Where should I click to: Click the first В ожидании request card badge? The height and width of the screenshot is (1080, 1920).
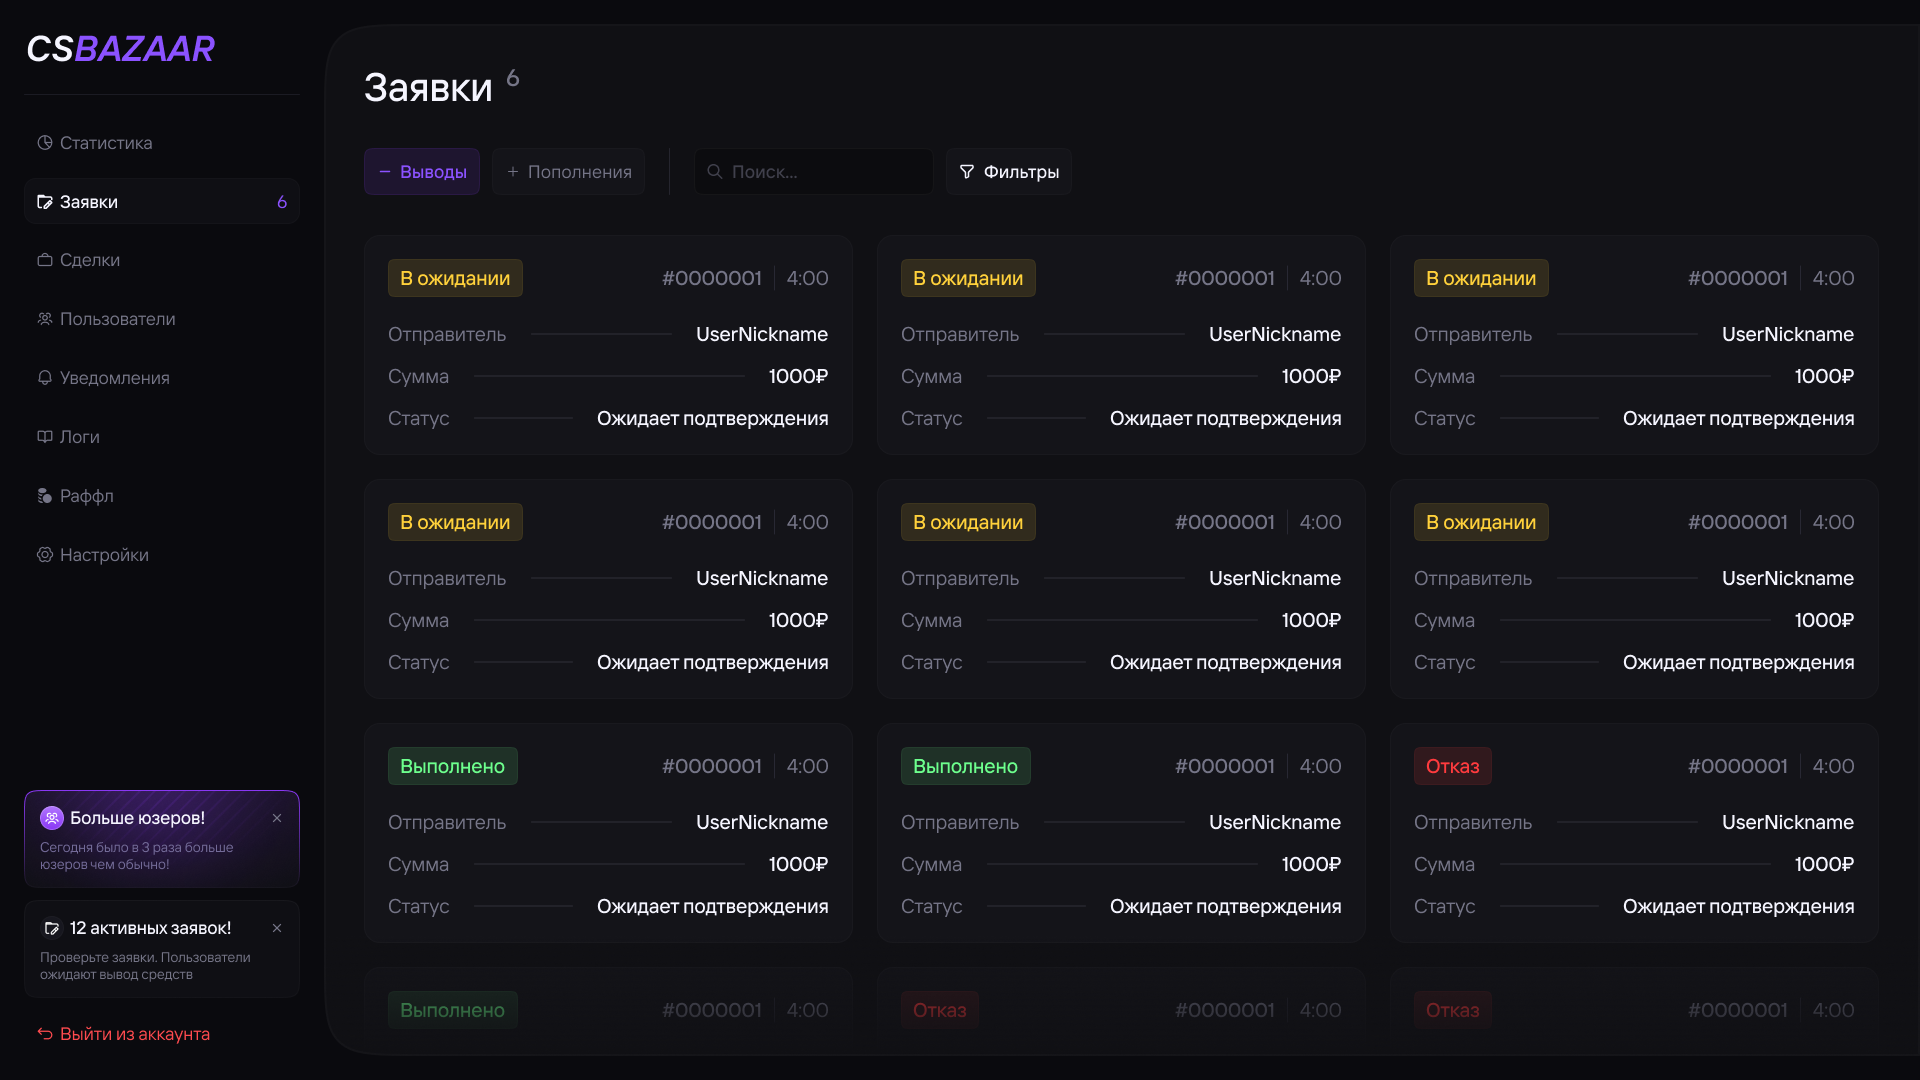pos(455,278)
